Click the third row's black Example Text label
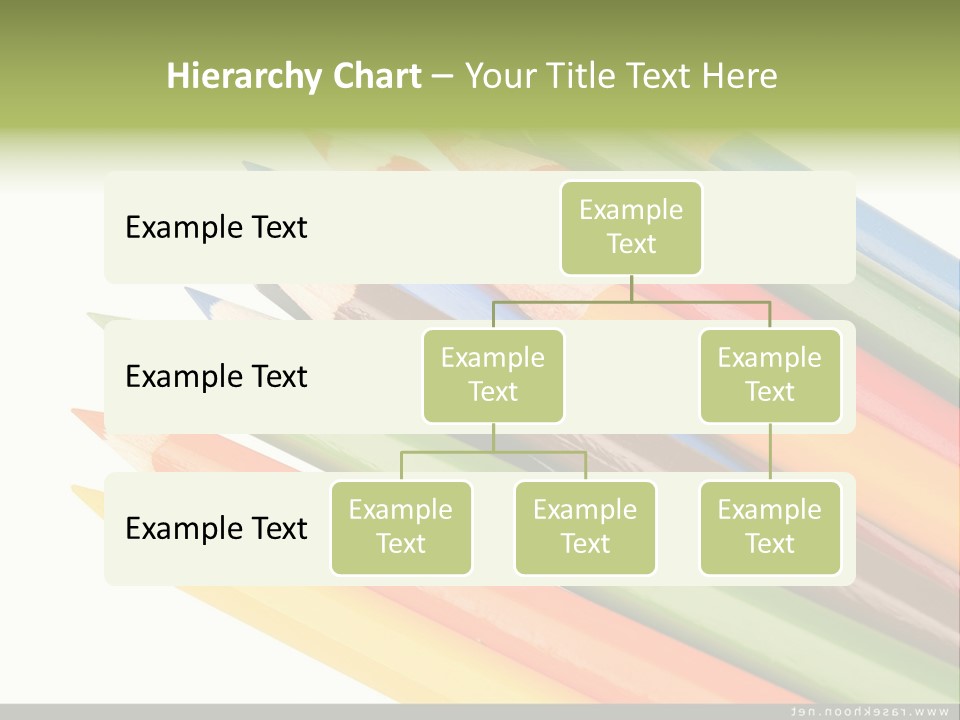The width and height of the screenshot is (960, 720). pyautogui.click(x=216, y=528)
